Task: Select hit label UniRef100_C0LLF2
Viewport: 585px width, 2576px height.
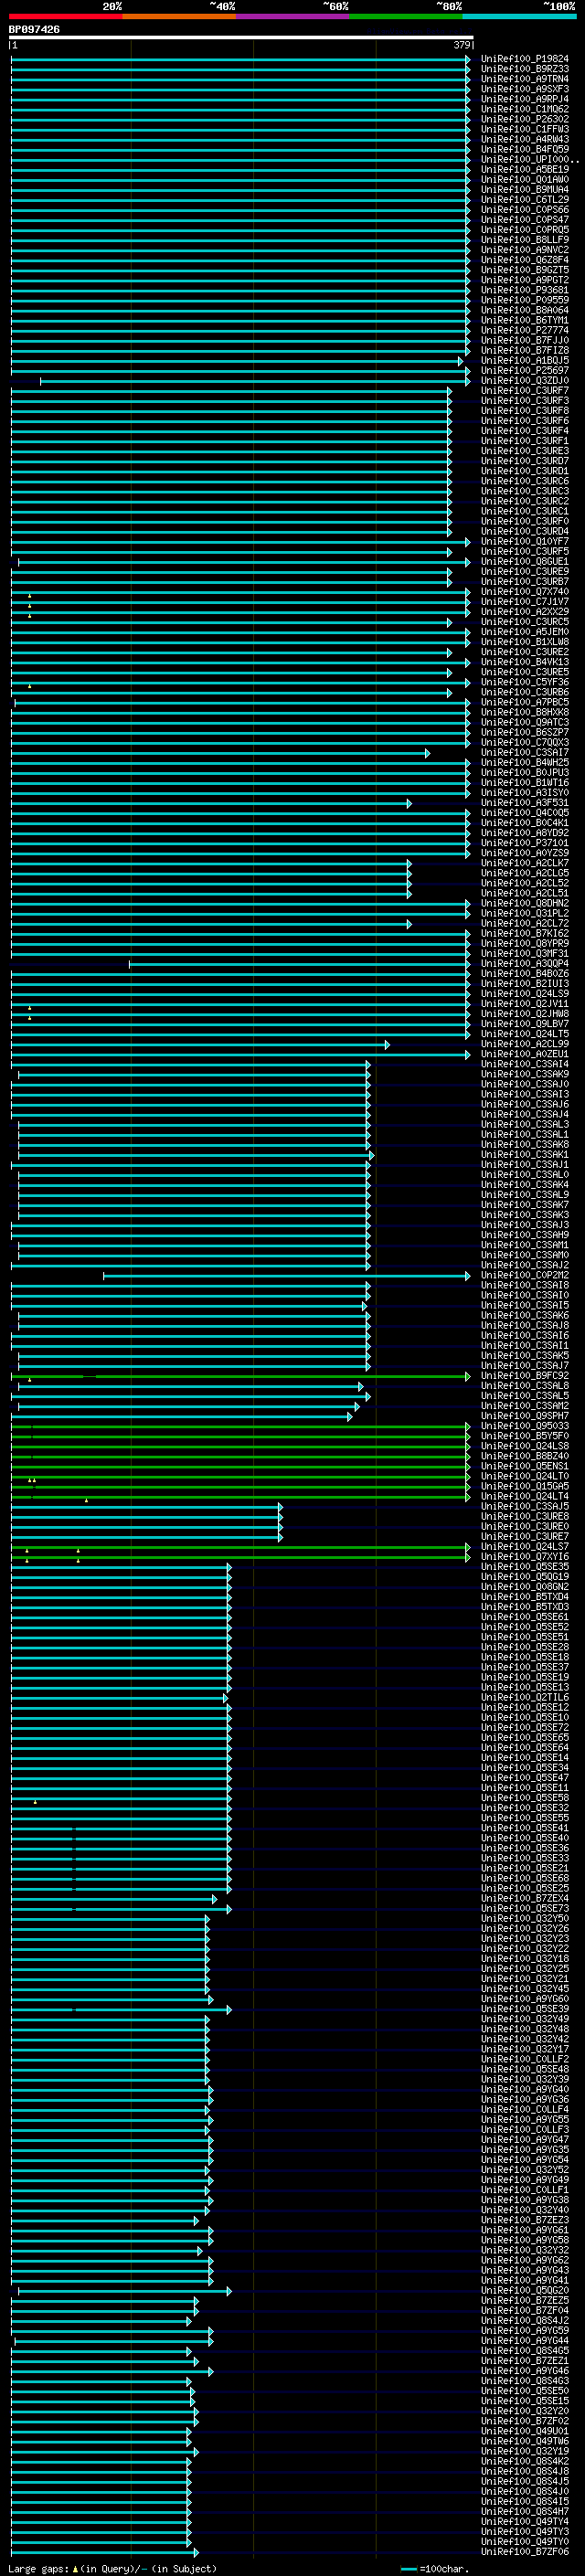Action: [524, 2059]
